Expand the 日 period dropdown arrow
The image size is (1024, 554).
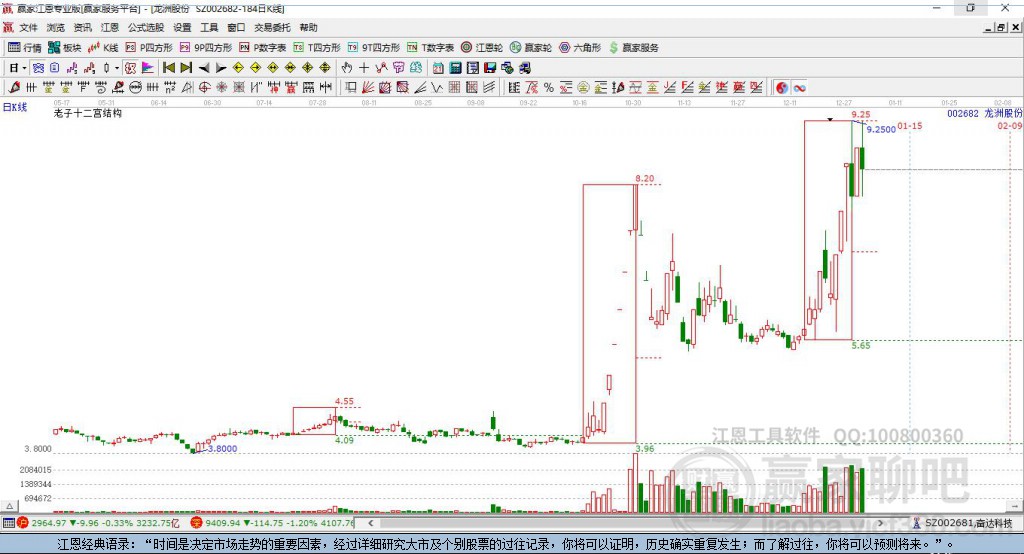[24, 68]
